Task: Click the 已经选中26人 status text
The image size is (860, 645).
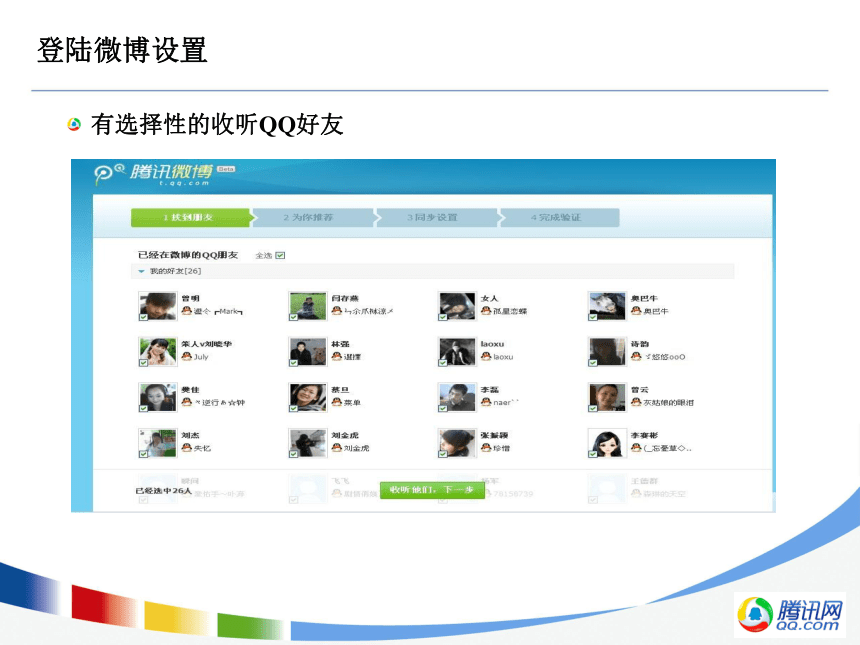Action: tap(163, 490)
